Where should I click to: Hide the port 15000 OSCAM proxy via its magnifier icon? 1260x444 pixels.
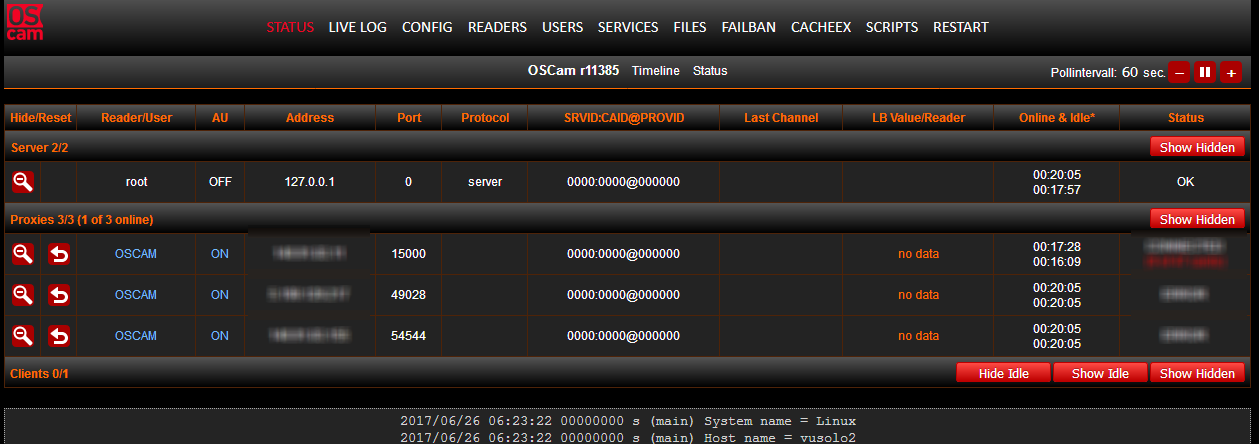[22, 254]
